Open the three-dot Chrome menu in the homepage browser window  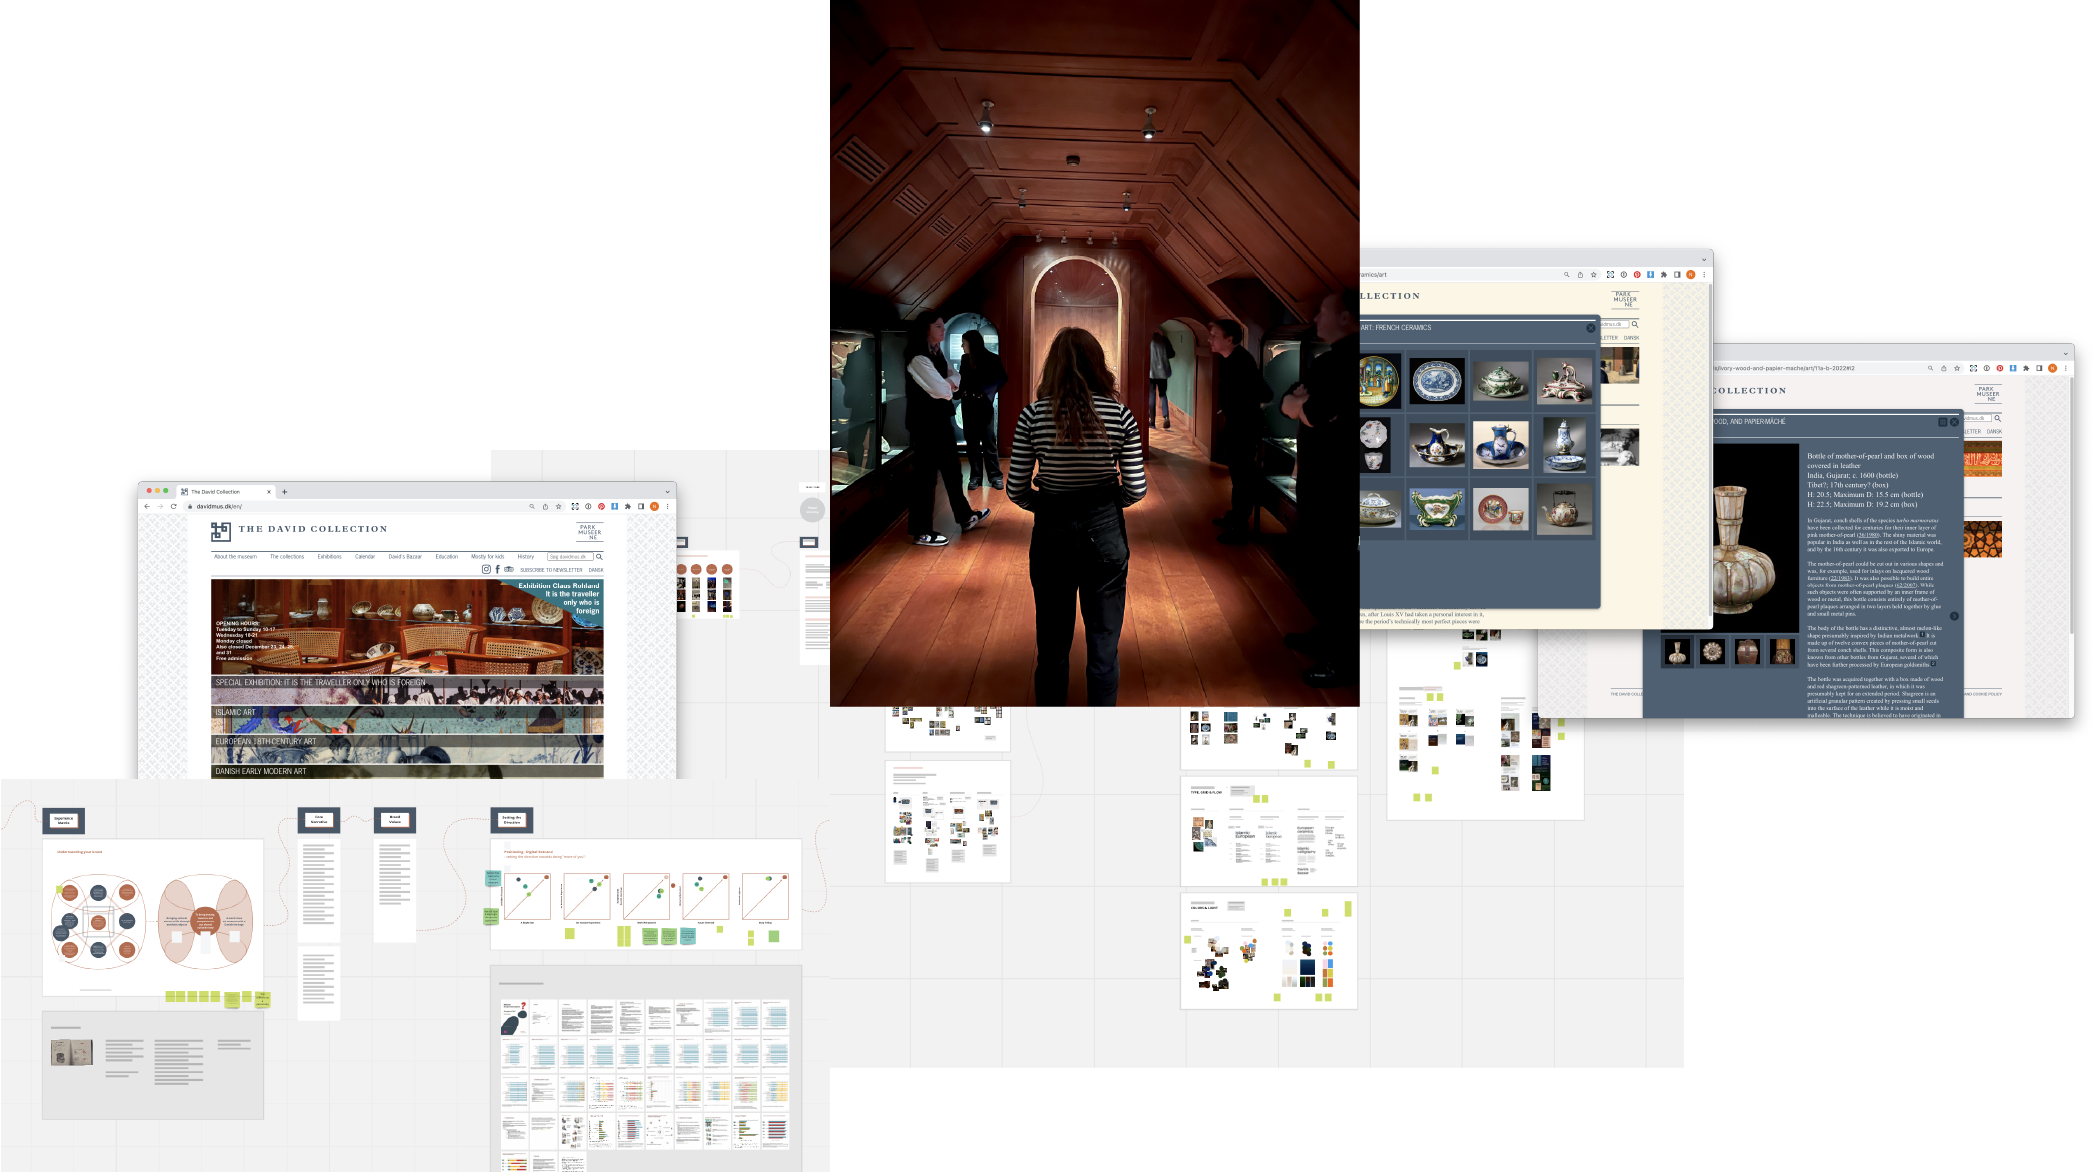click(668, 506)
